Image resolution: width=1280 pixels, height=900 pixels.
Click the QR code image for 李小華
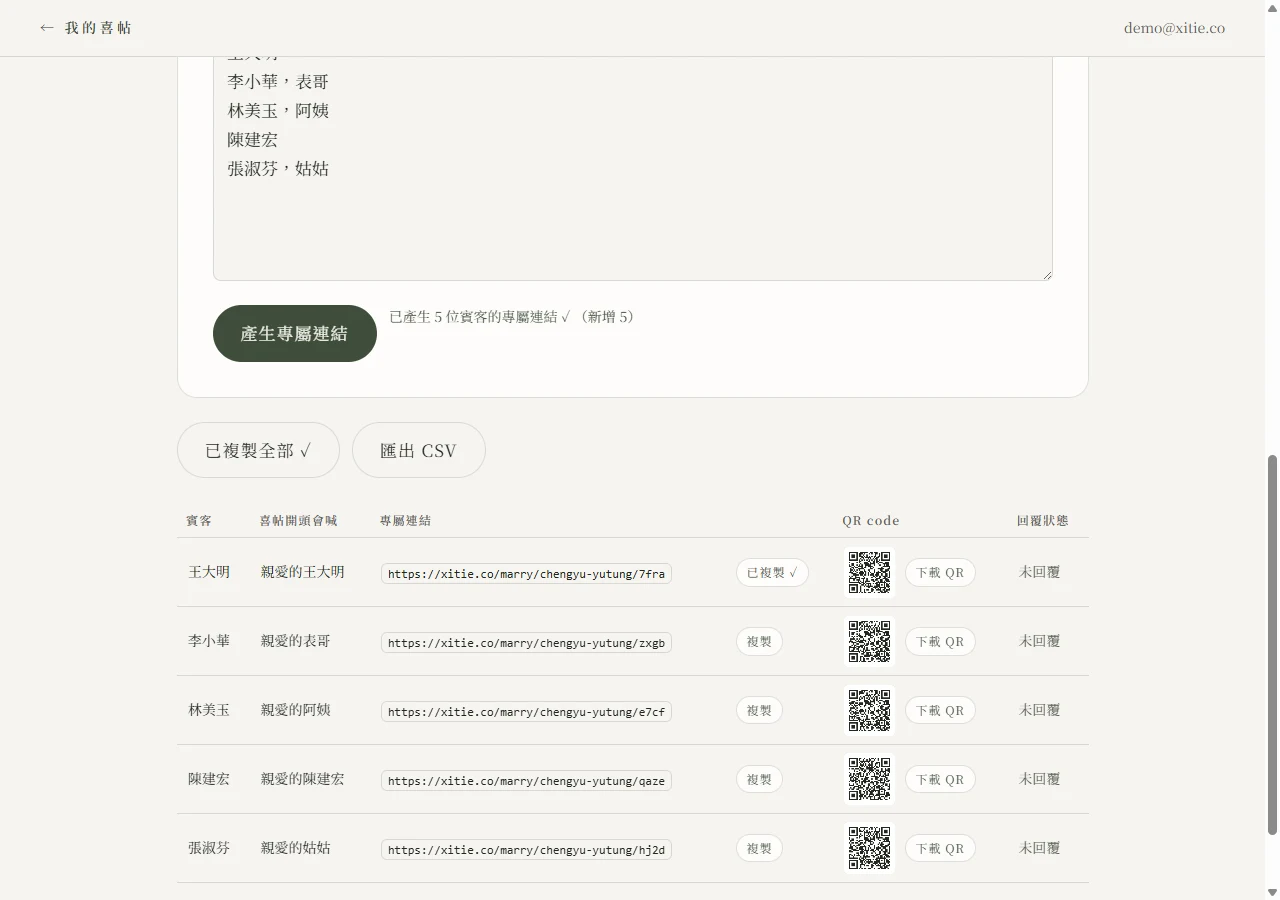coord(869,641)
